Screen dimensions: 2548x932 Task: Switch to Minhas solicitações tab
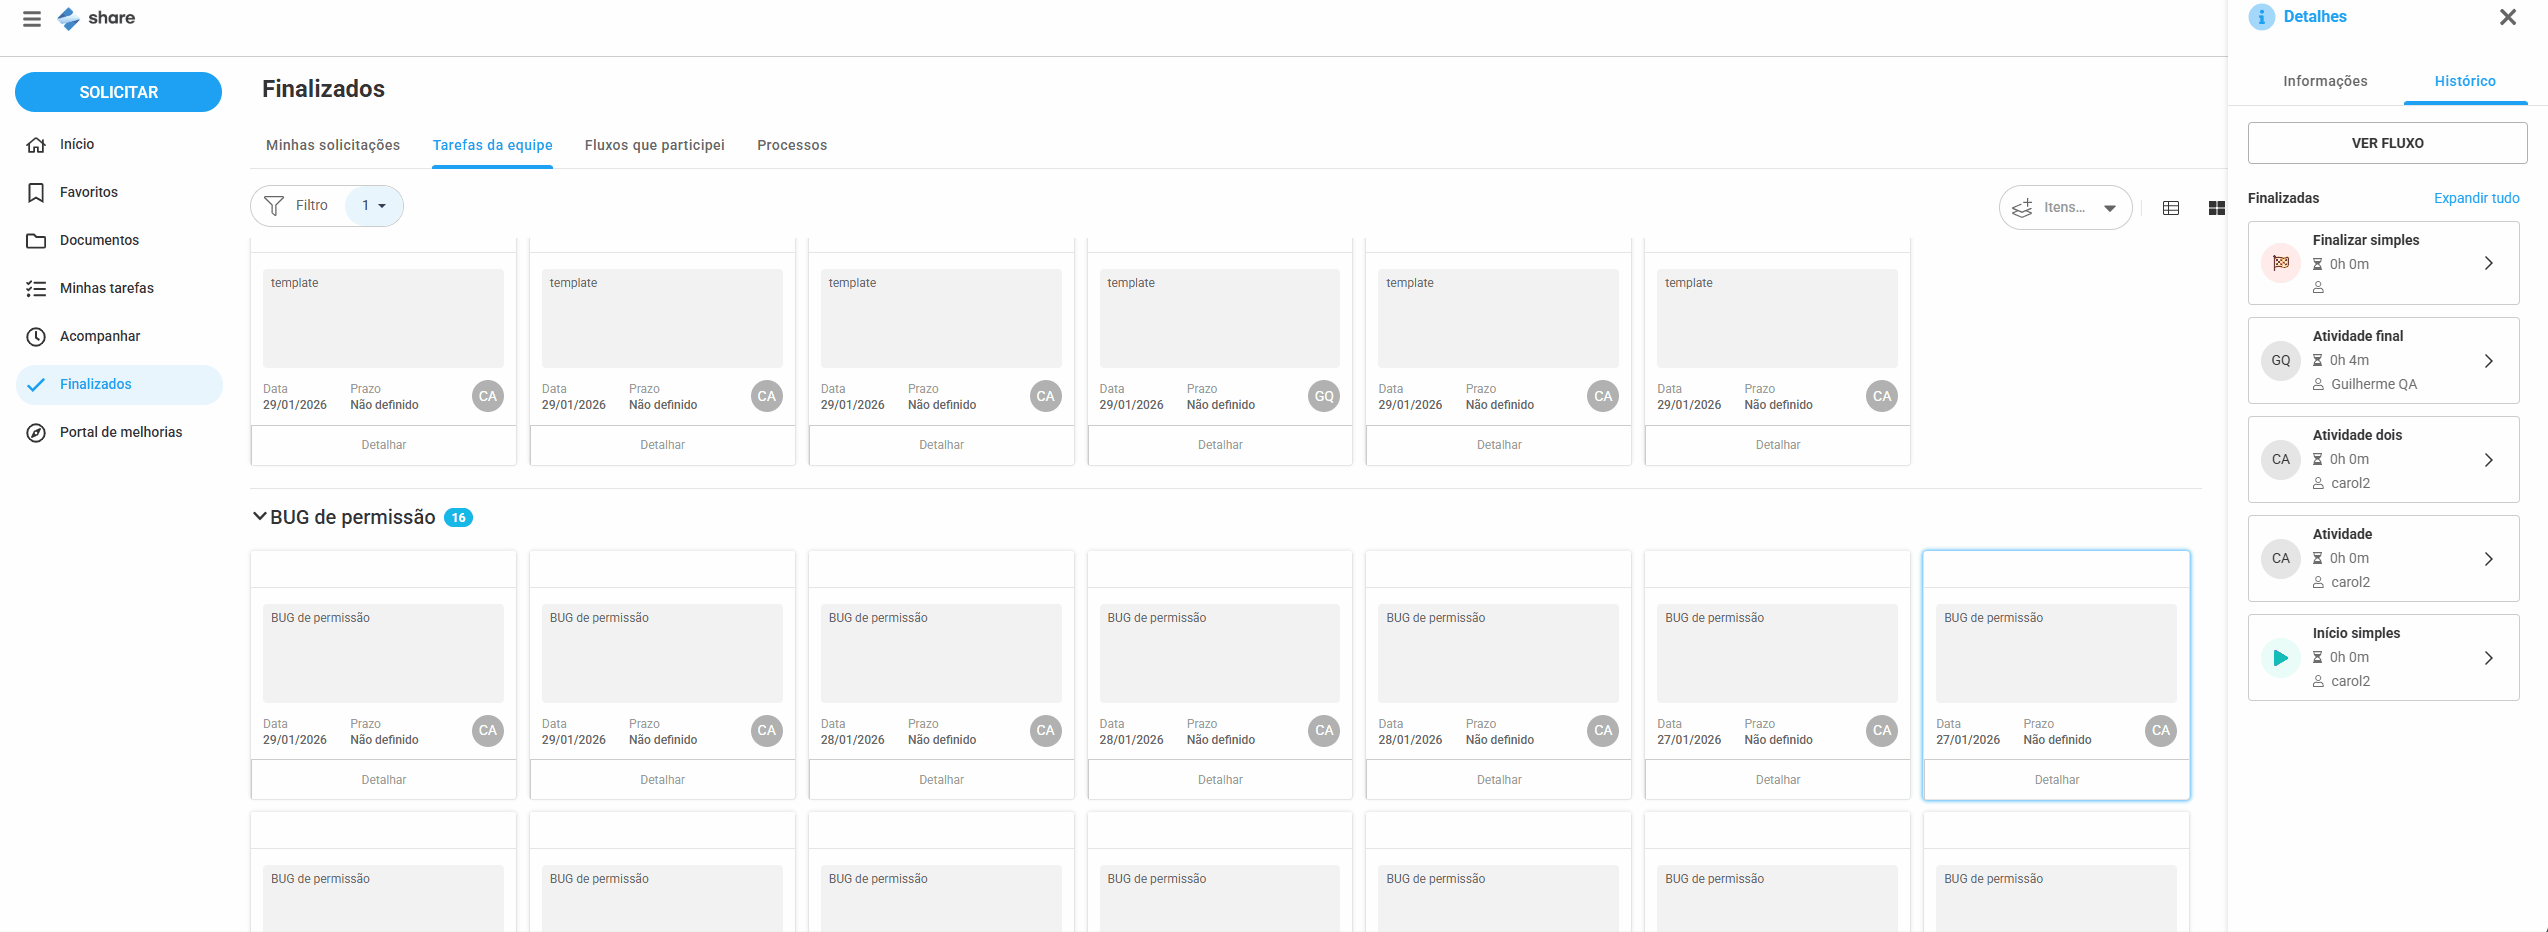tap(333, 145)
